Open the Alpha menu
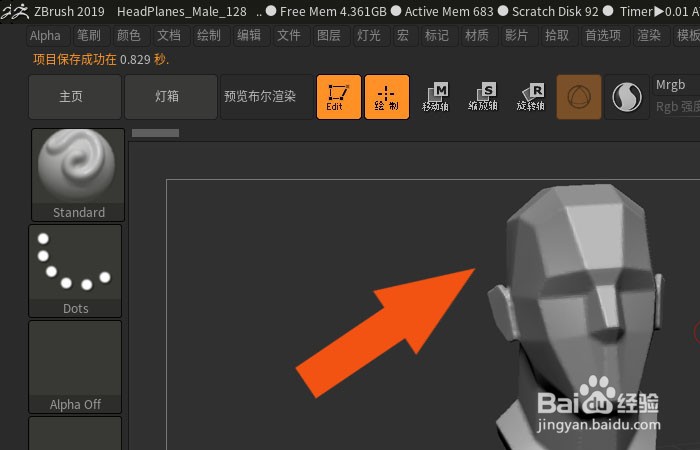This screenshot has height=450, width=700. pos(45,36)
